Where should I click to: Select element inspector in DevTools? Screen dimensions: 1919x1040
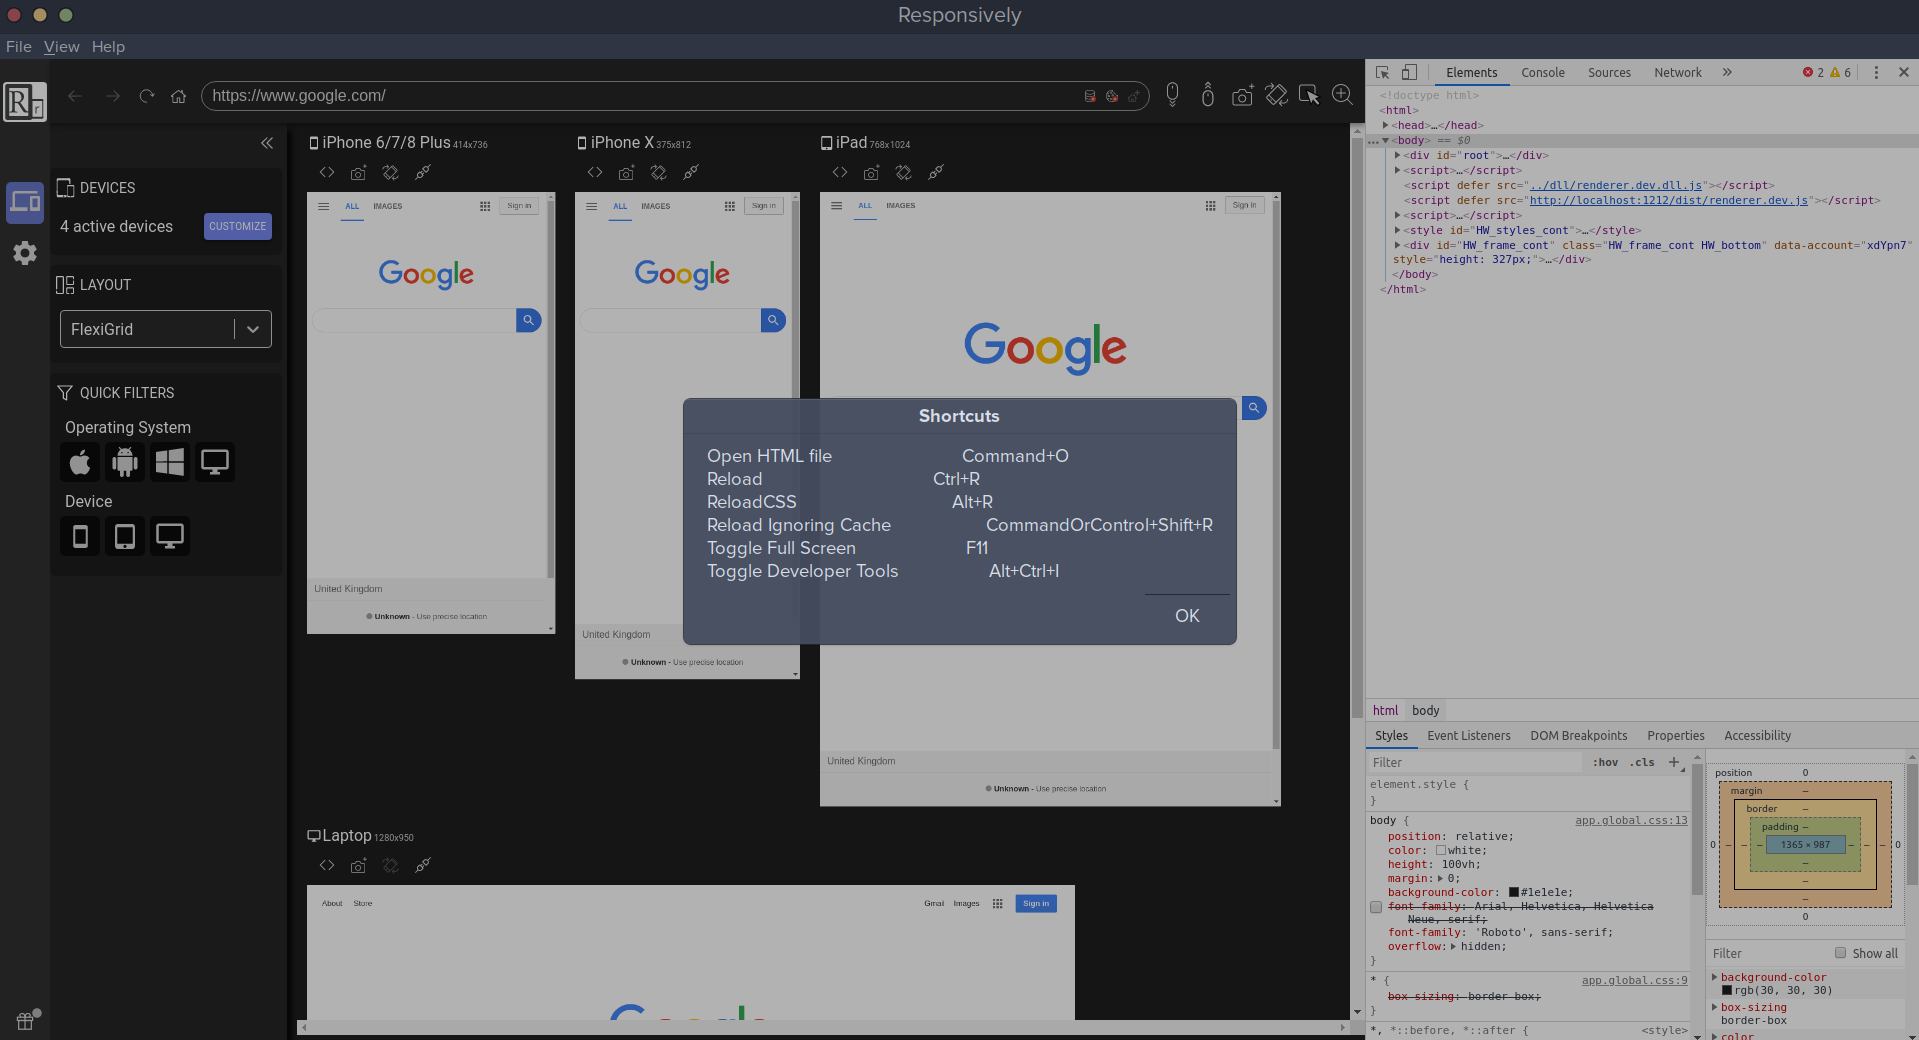pyautogui.click(x=1383, y=73)
